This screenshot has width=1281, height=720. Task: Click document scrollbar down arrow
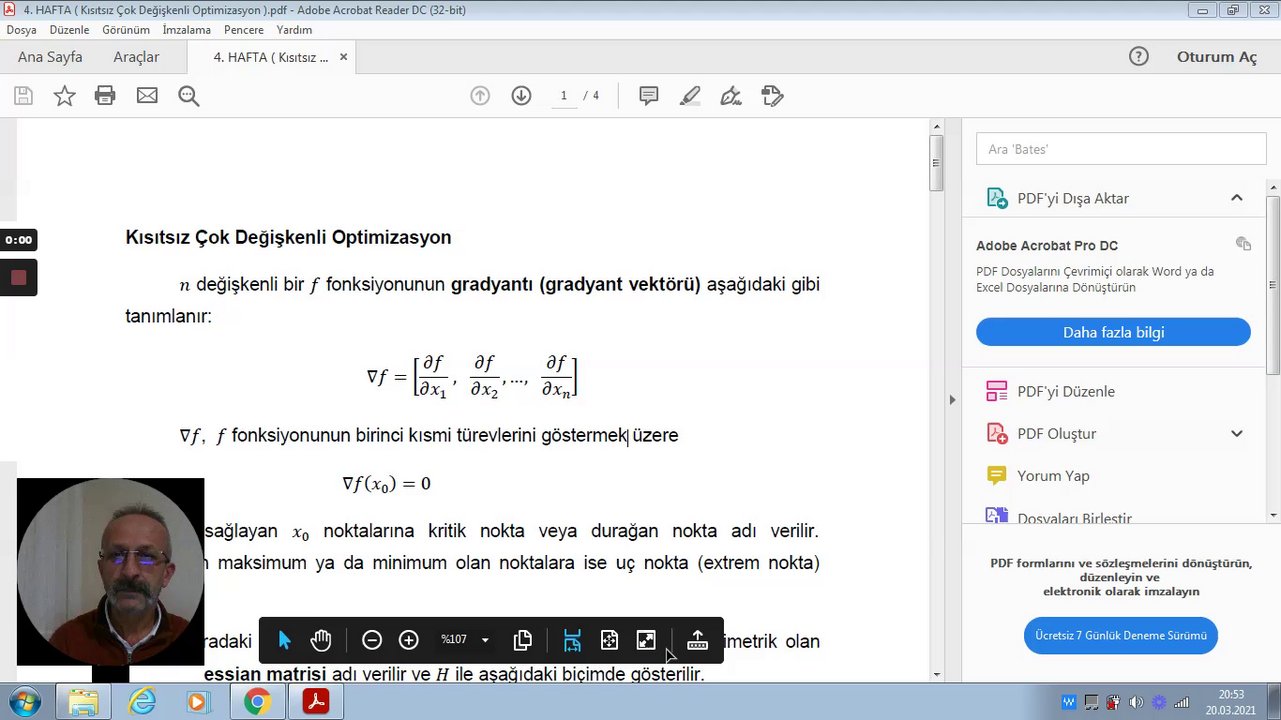(937, 675)
